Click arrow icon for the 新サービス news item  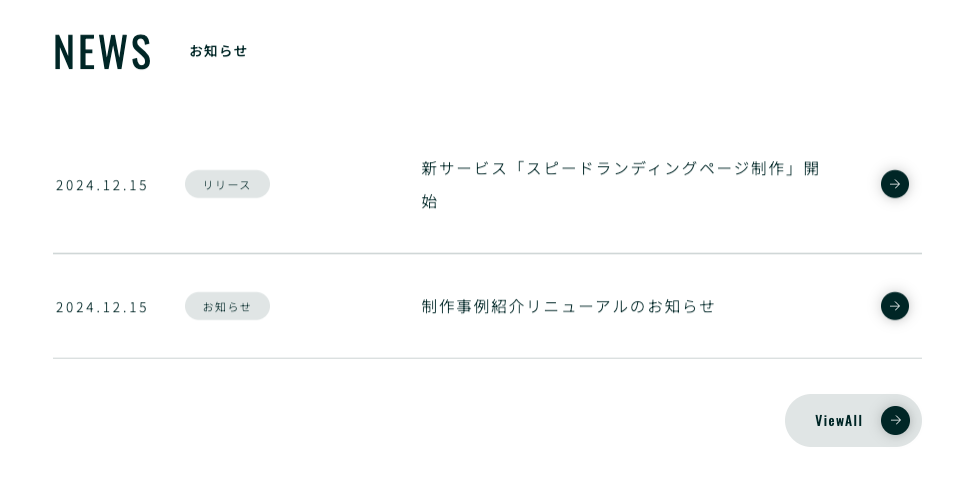point(894,184)
